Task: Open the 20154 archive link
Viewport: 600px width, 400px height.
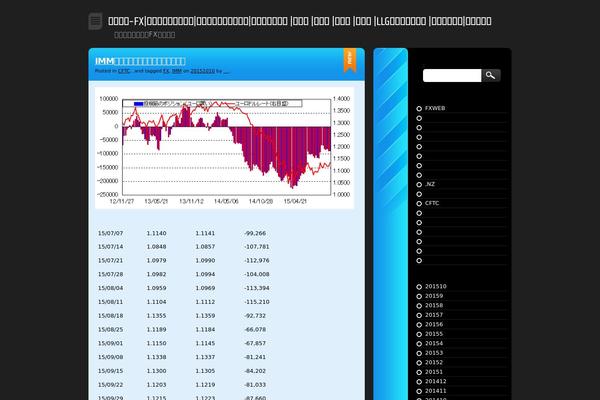Action: pyautogui.click(x=434, y=343)
